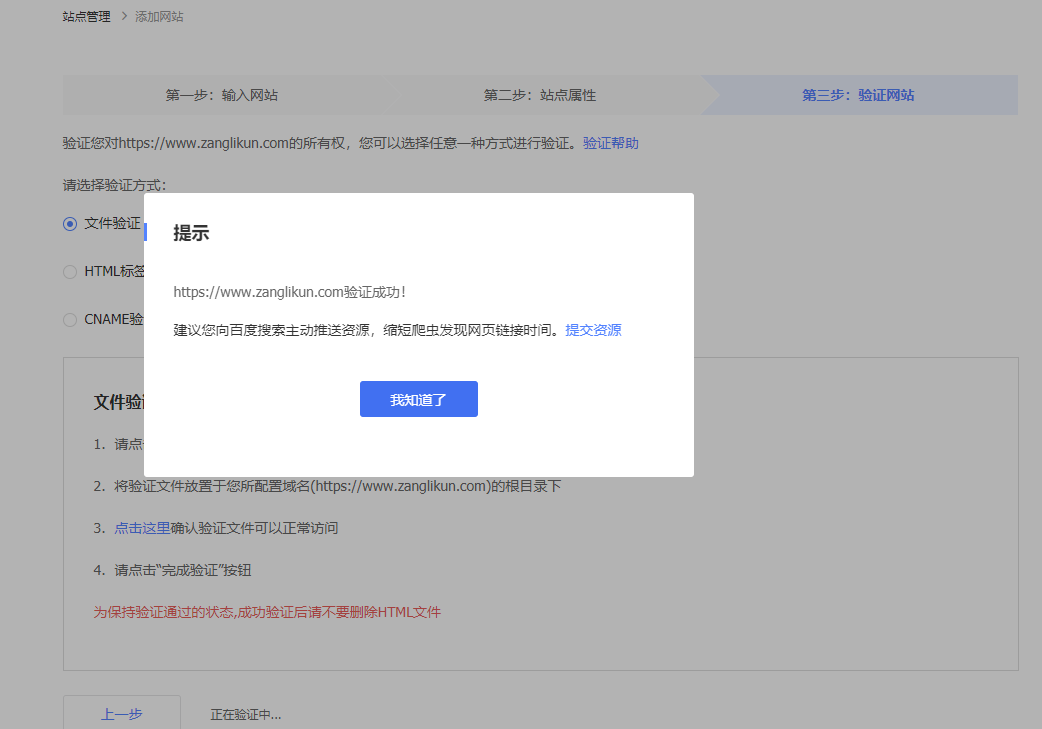Viewport: 1042px width, 729px height.
Task: Select the 第三步：验证网站 step
Action: point(857,96)
